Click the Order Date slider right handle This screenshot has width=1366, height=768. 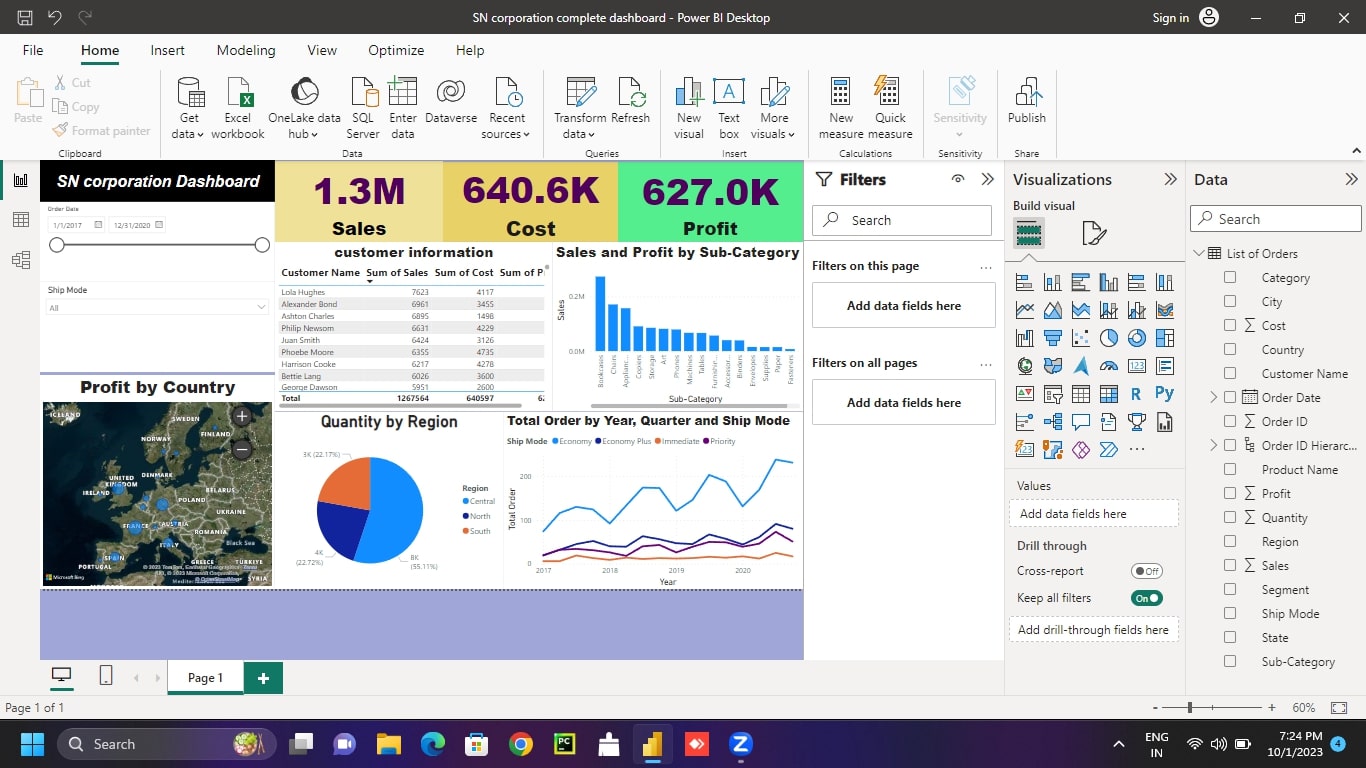pyautogui.click(x=262, y=245)
